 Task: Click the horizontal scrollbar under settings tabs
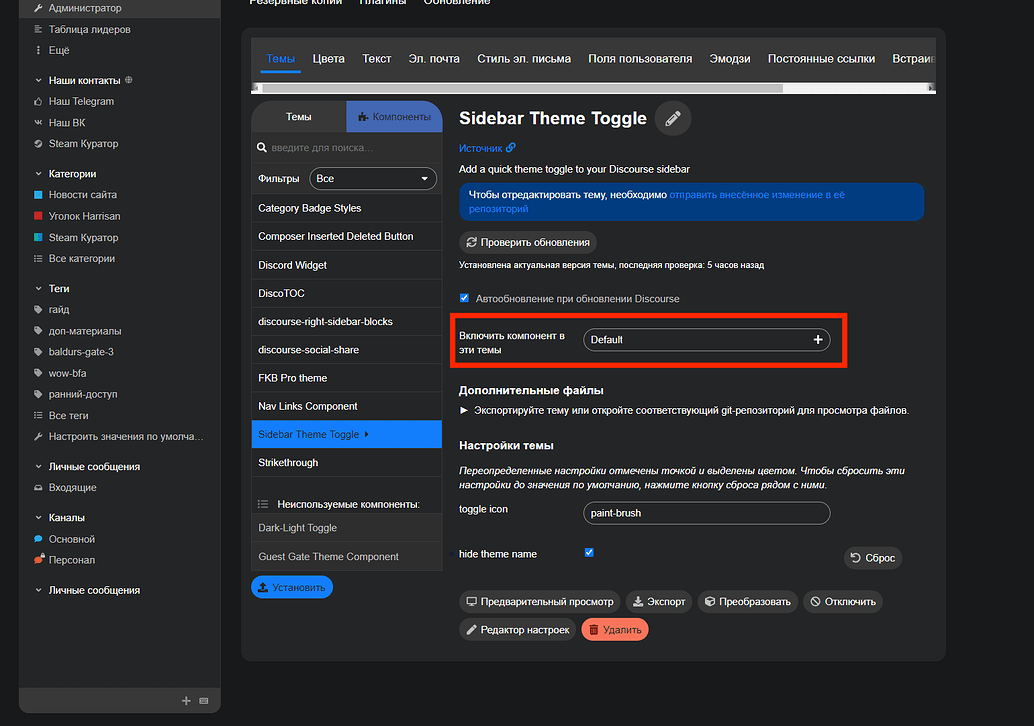coord(520,88)
